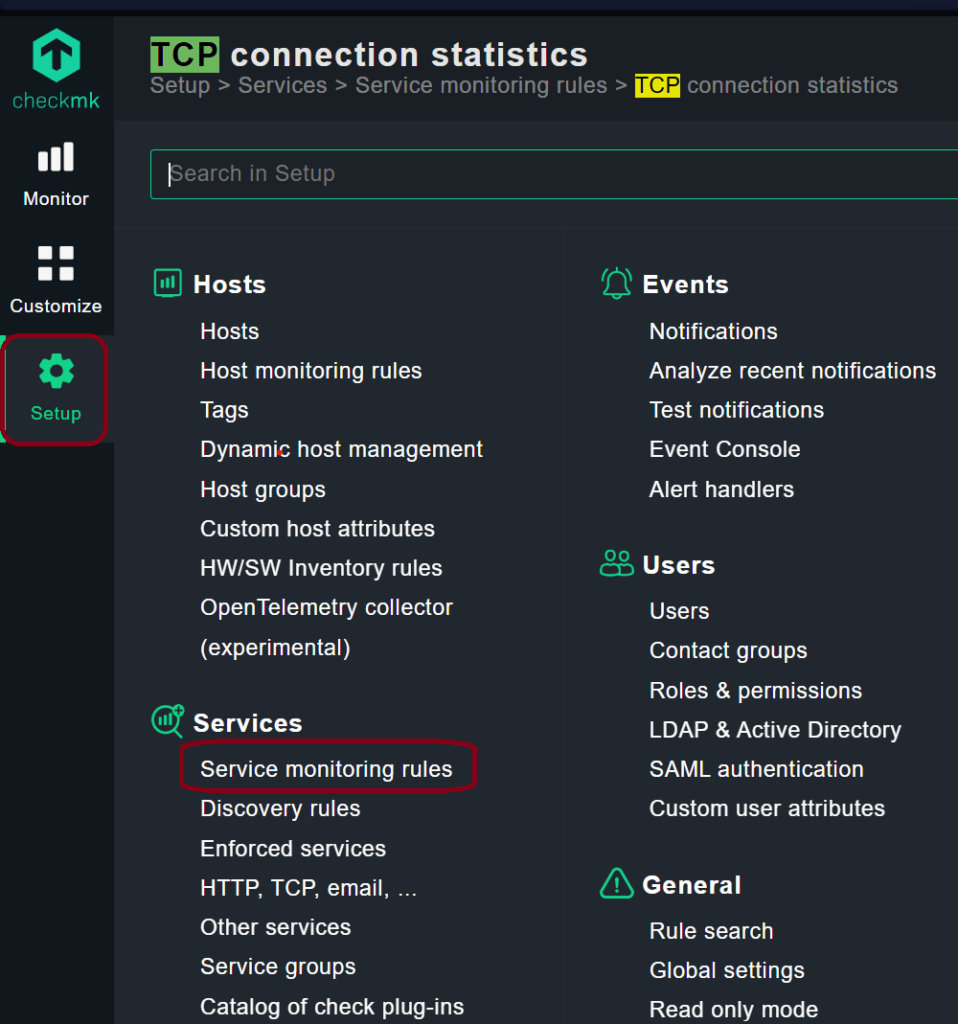
Task: Click the General warning triangle icon
Action: point(616,884)
